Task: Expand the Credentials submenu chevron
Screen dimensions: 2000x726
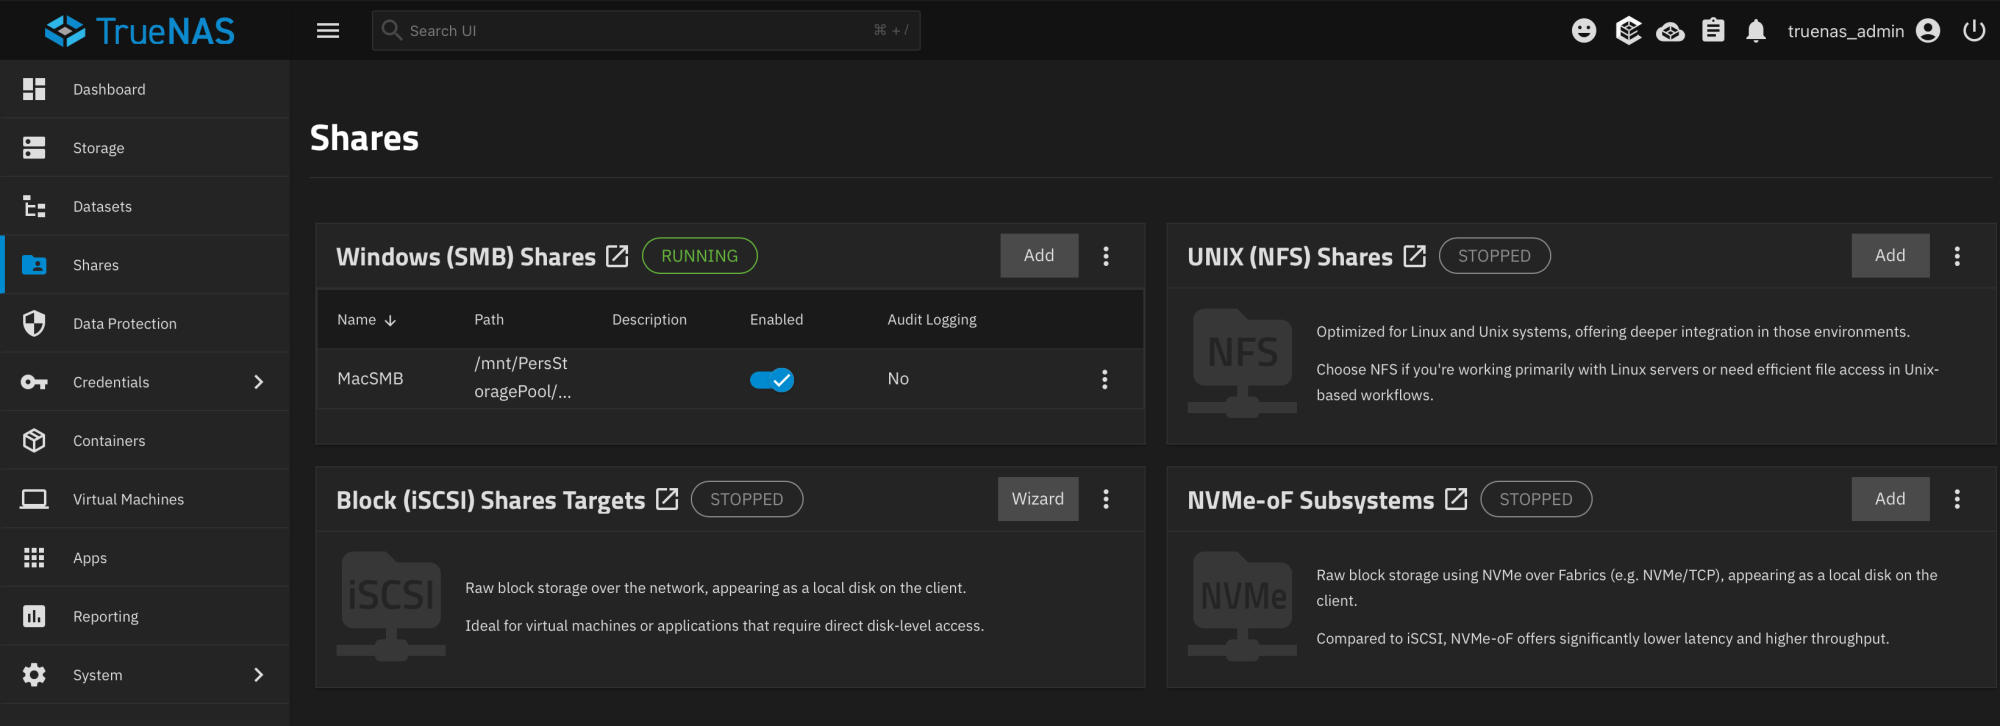Action: 259,382
